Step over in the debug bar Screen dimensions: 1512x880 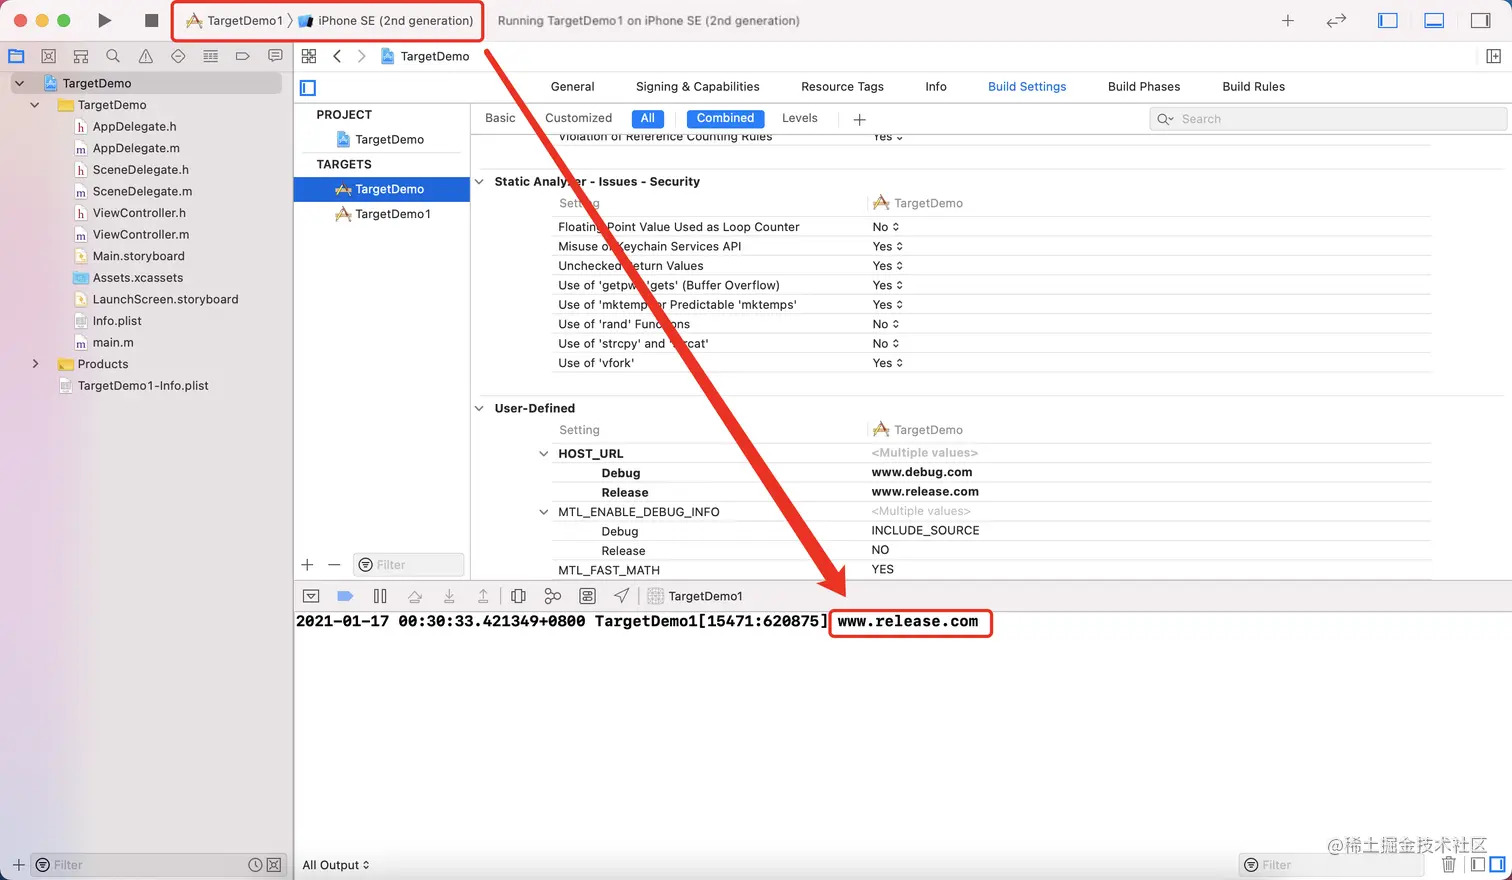click(x=415, y=596)
